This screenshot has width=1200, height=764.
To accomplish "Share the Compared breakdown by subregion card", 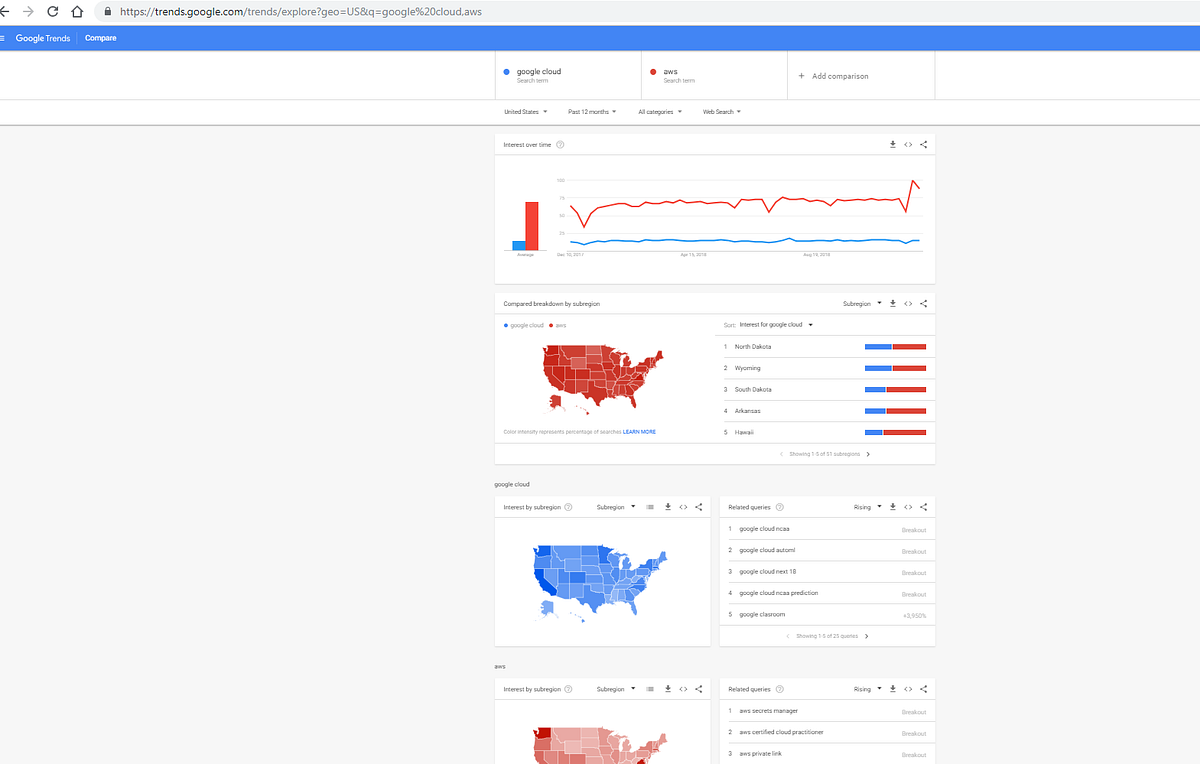I will (924, 303).
